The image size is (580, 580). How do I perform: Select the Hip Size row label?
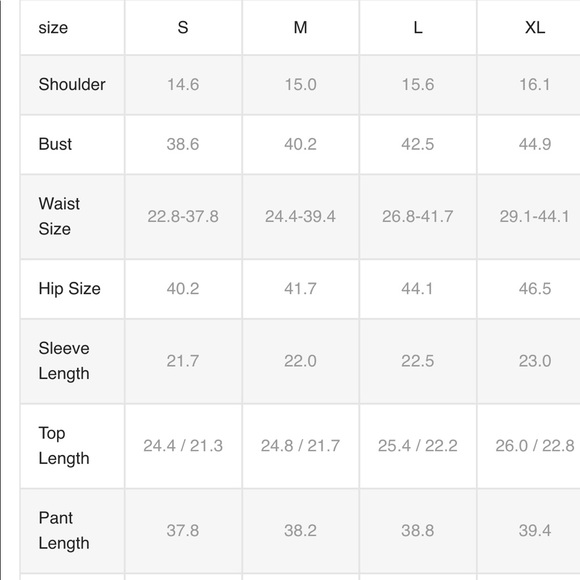click(70, 289)
